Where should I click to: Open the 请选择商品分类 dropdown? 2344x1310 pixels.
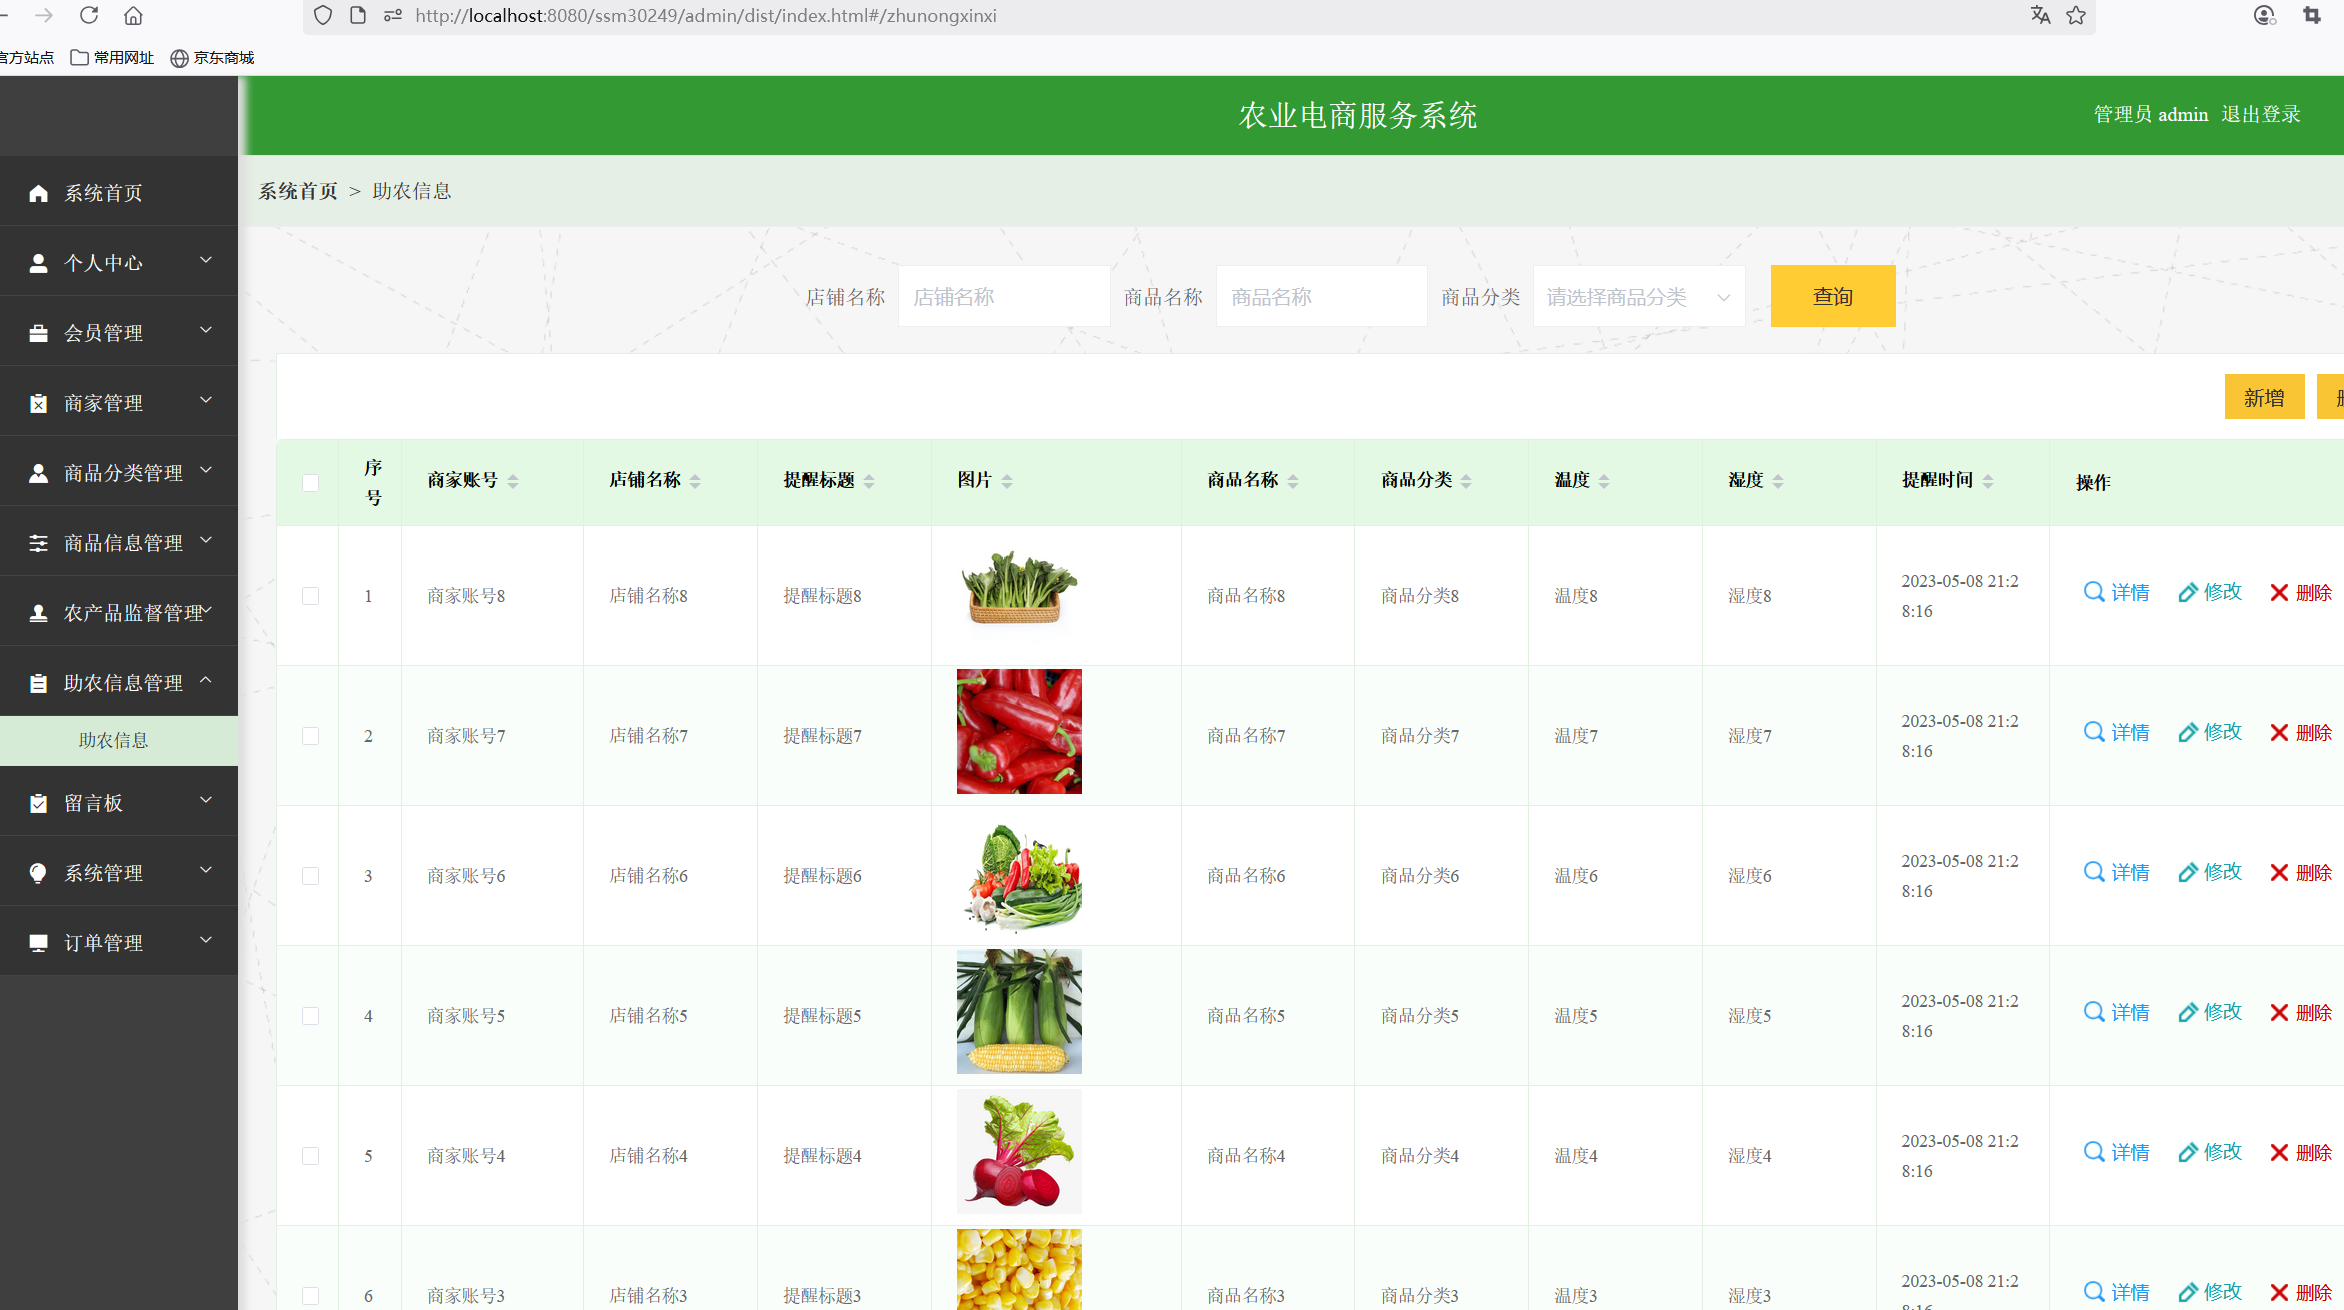[1638, 296]
